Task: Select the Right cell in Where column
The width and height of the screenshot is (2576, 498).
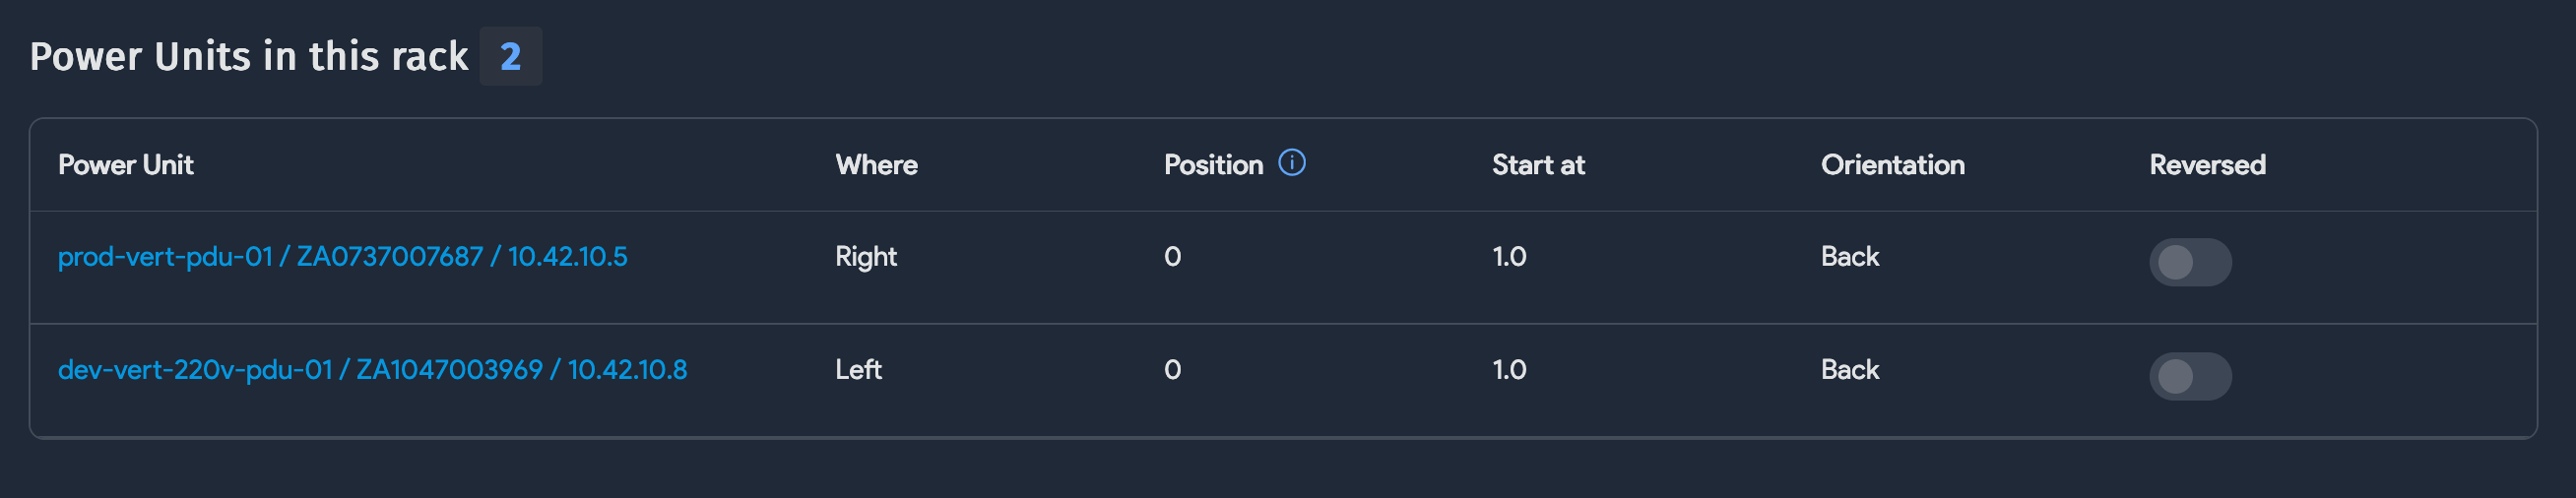Action: 866,257
